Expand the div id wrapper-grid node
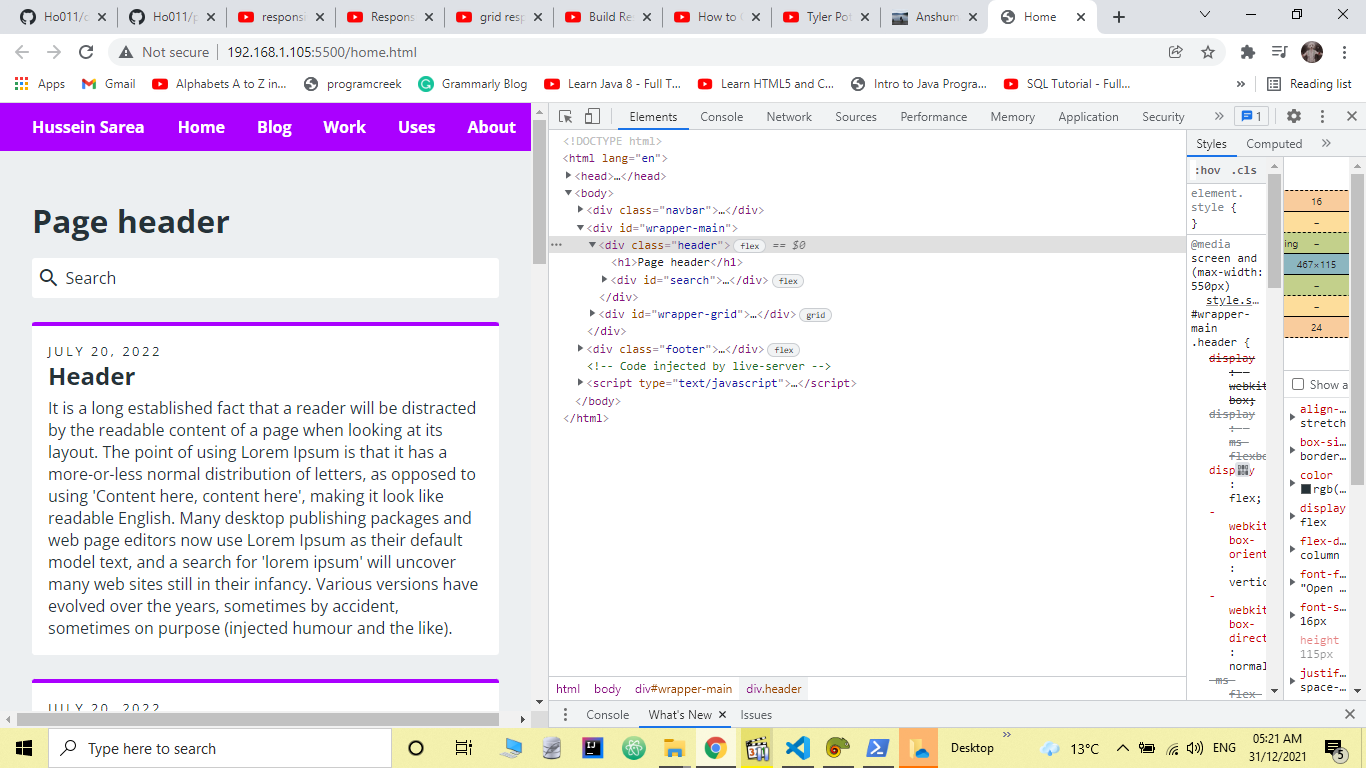 coord(593,314)
